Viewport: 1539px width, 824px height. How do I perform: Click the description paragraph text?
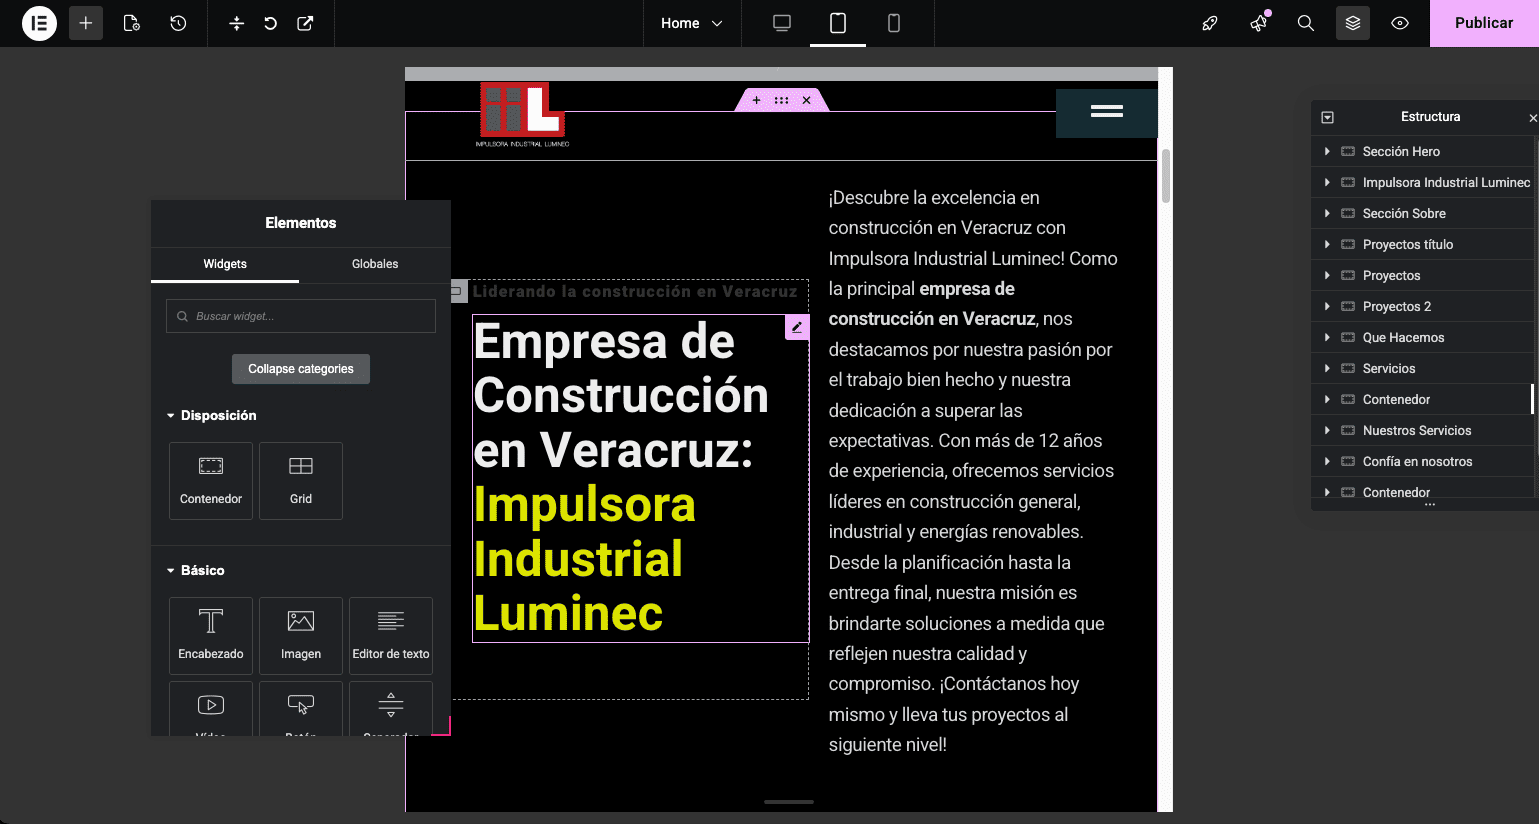972,471
